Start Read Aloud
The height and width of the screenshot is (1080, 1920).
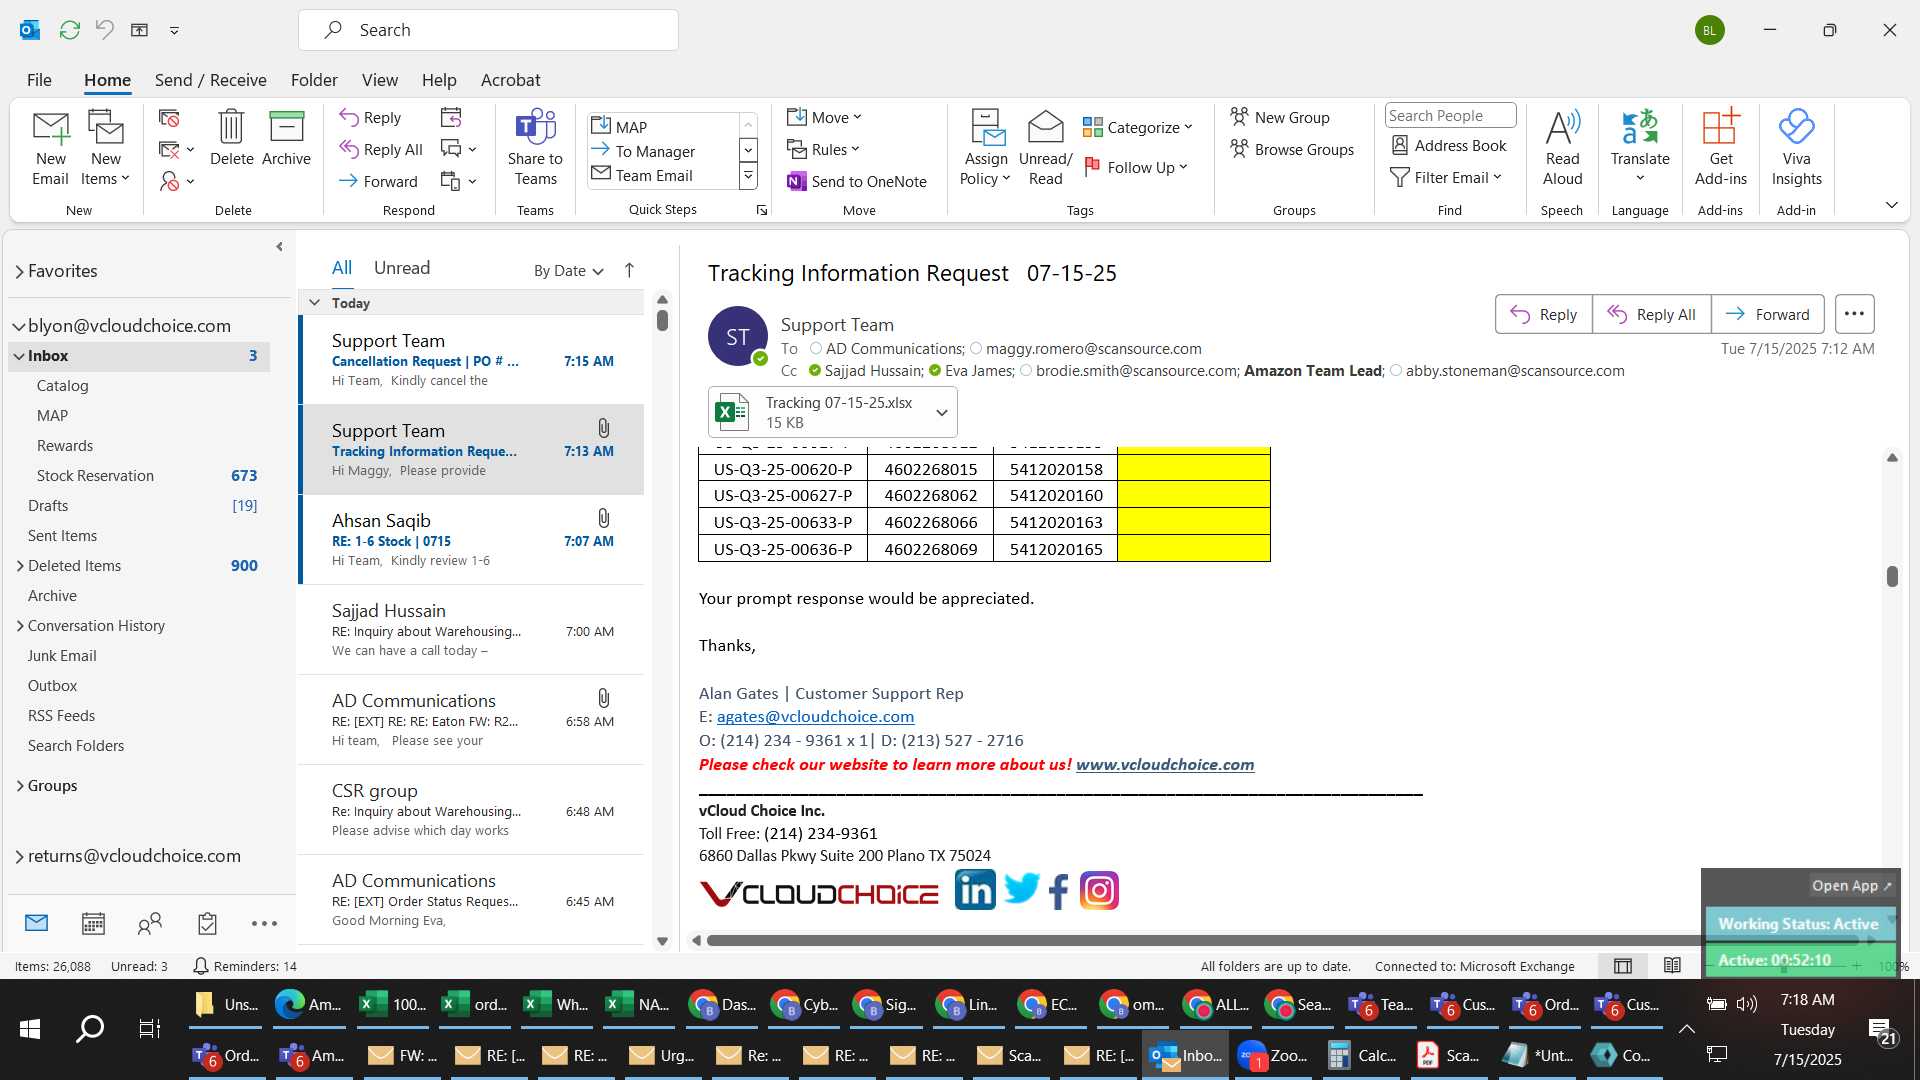point(1562,148)
